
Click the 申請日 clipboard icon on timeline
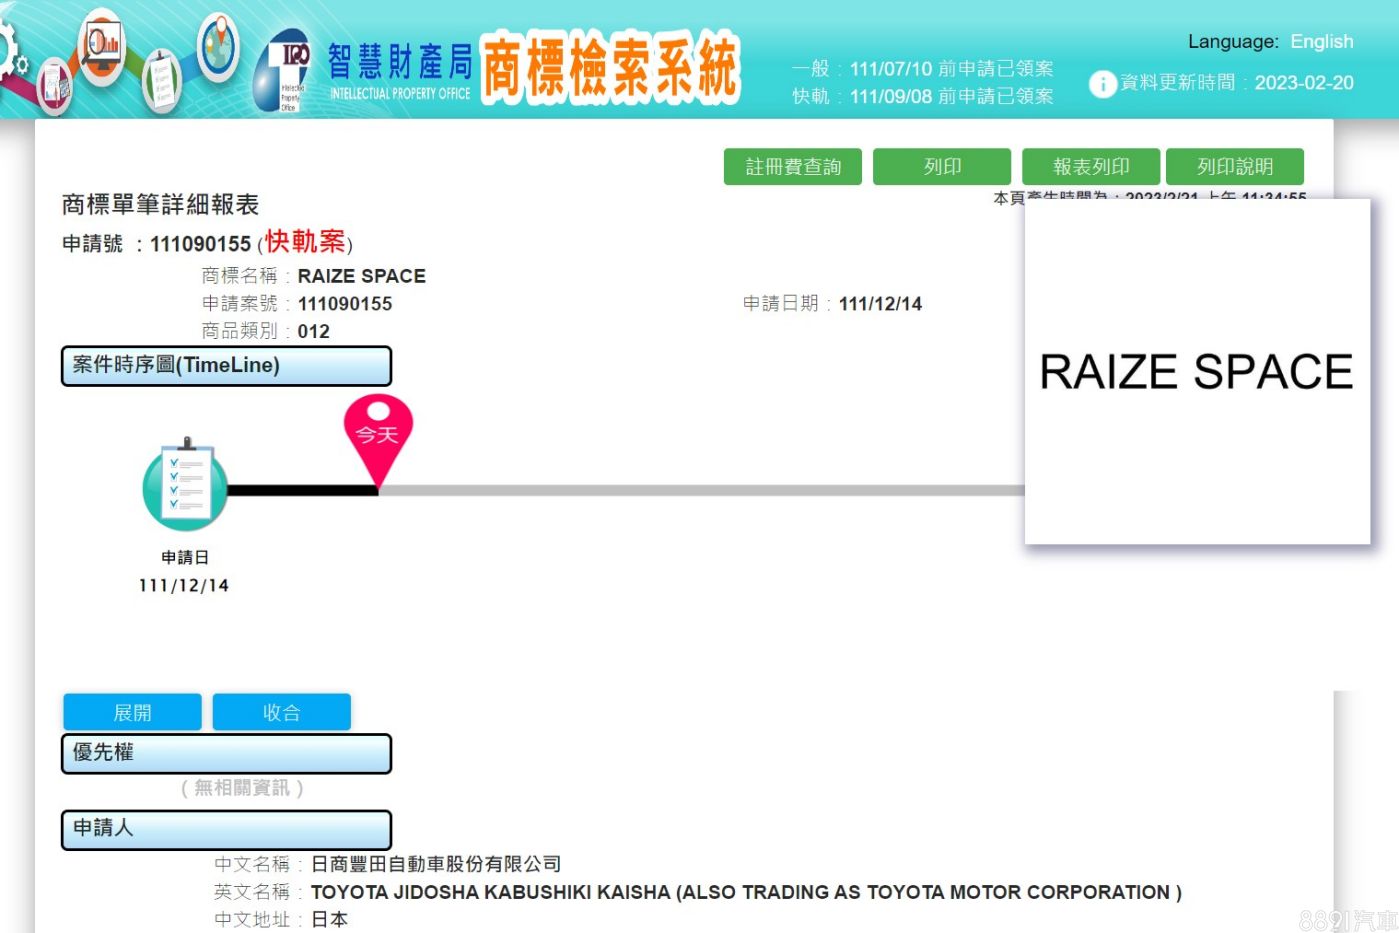pos(186,485)
